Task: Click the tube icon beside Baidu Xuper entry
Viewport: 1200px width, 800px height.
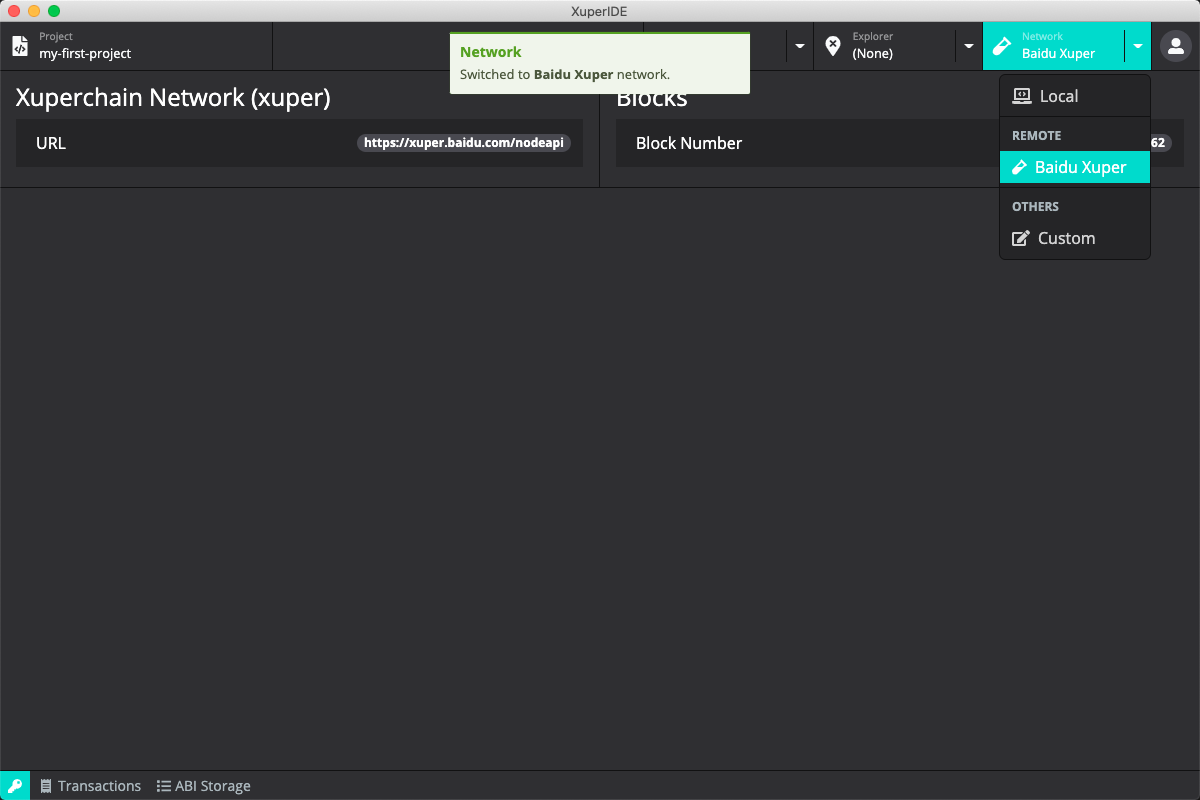Action: tap(1019, 167)
